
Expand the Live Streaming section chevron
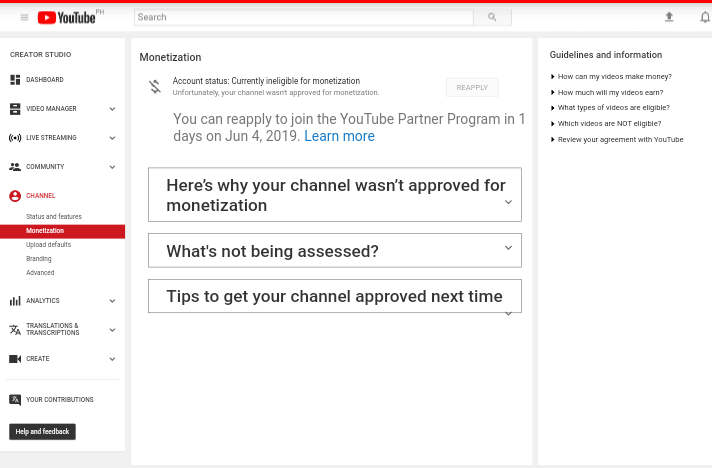pos(112,138)
